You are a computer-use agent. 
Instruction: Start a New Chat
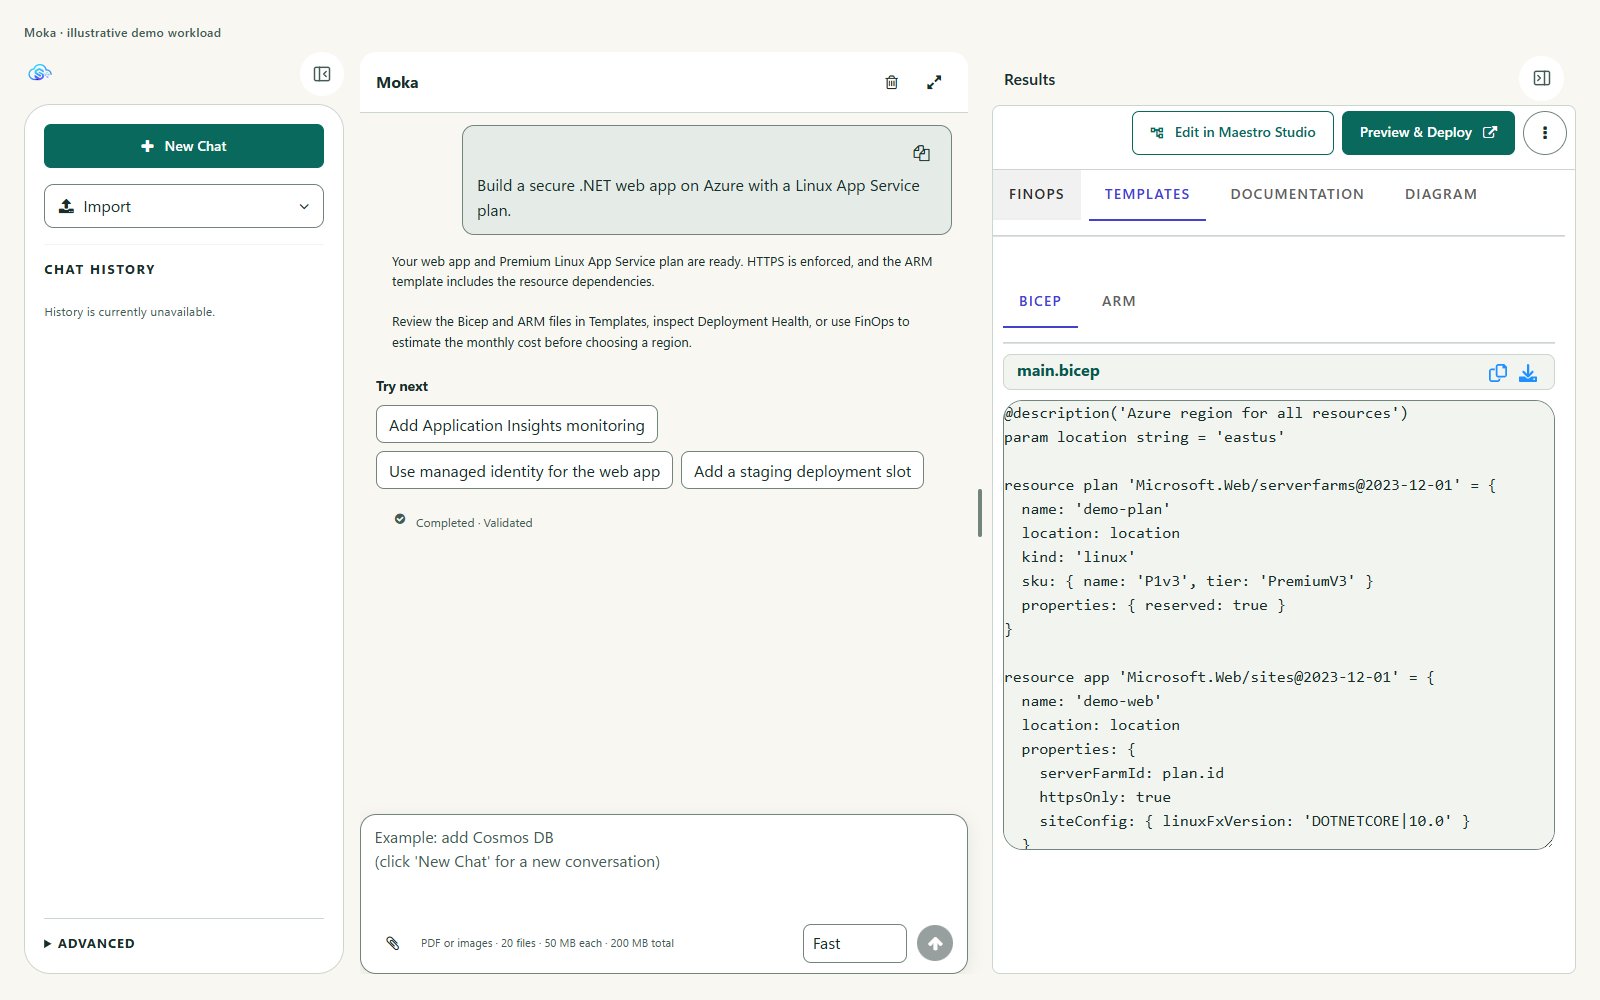pos(184,146)
